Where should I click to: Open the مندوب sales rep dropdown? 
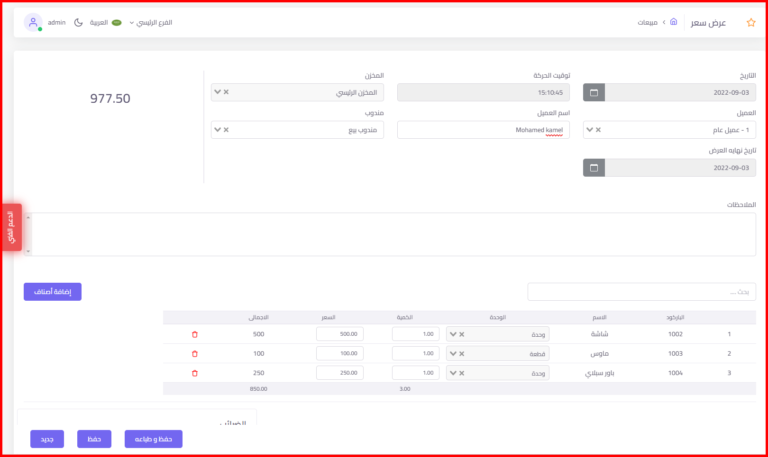(x=217, y=130)
